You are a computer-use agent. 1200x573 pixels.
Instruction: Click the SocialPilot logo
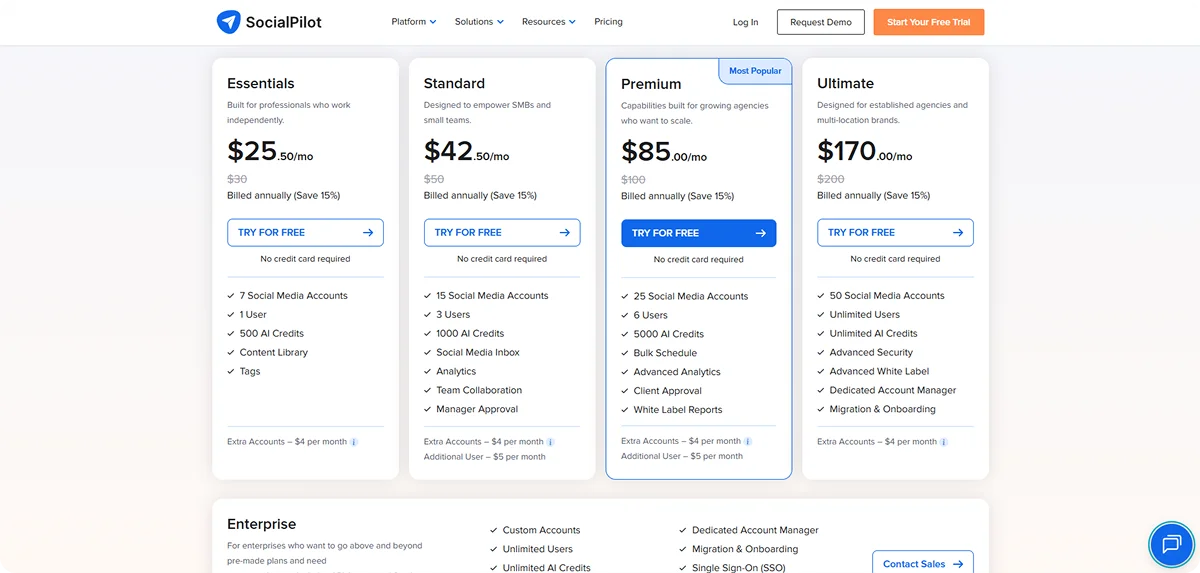tap(269, 22)
